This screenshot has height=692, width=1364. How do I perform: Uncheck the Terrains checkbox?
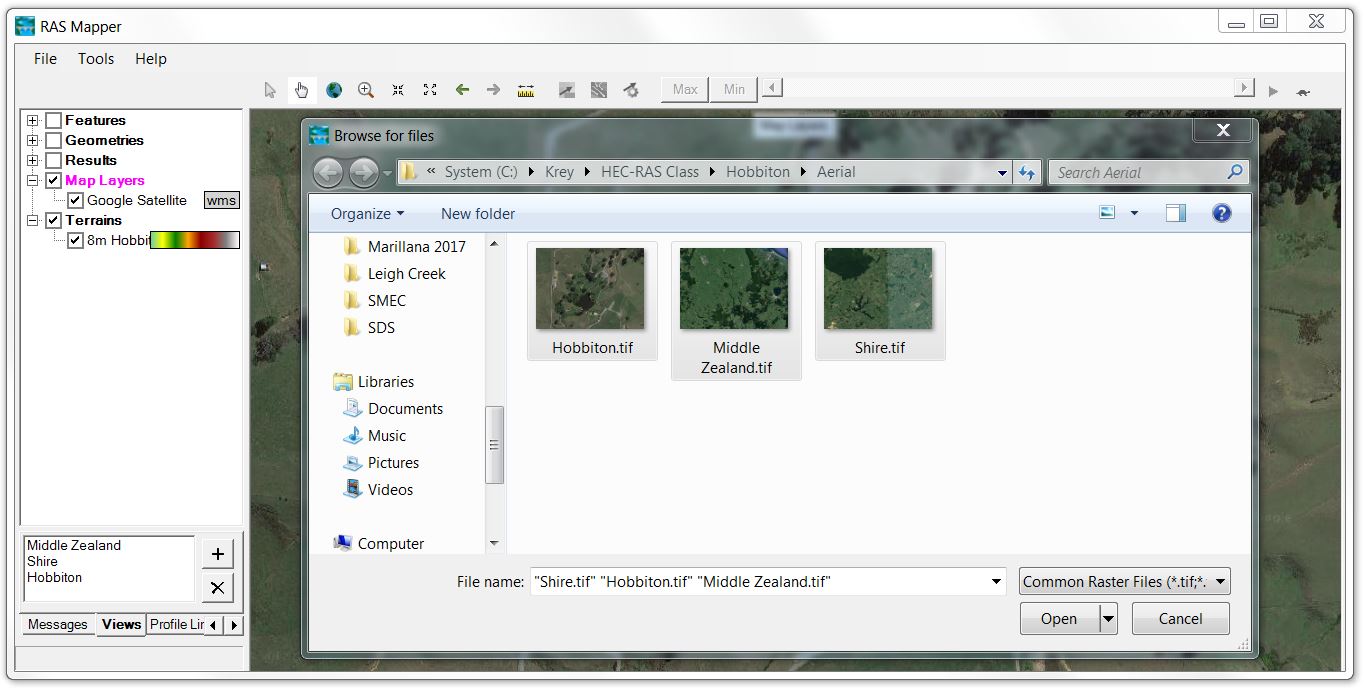tap(54, 220)
